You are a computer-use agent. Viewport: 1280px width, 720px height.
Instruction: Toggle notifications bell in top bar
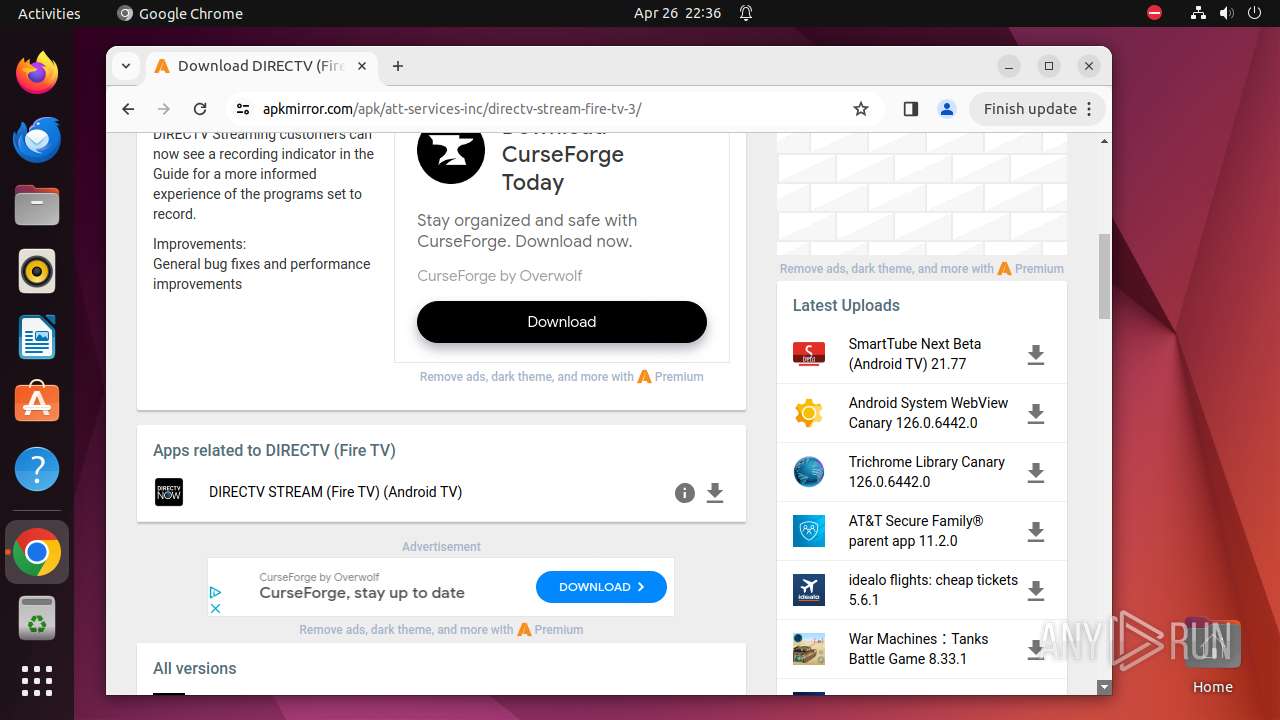pyautogui.click(x=746, y=13)
